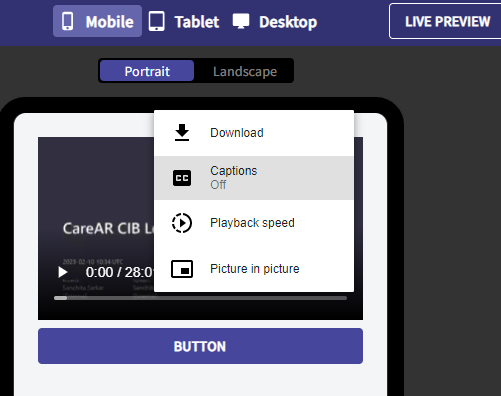Click the tablet device icon
Image resolution: width=501 pixels, height=396 pixels.
157,22
